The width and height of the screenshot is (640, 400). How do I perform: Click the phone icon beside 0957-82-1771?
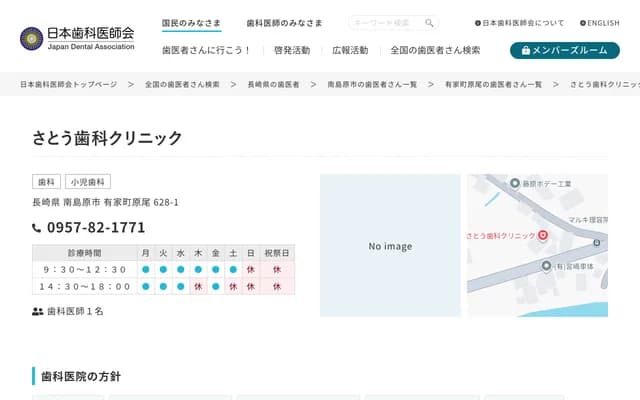pyautogui.click(x=38, y=228)
